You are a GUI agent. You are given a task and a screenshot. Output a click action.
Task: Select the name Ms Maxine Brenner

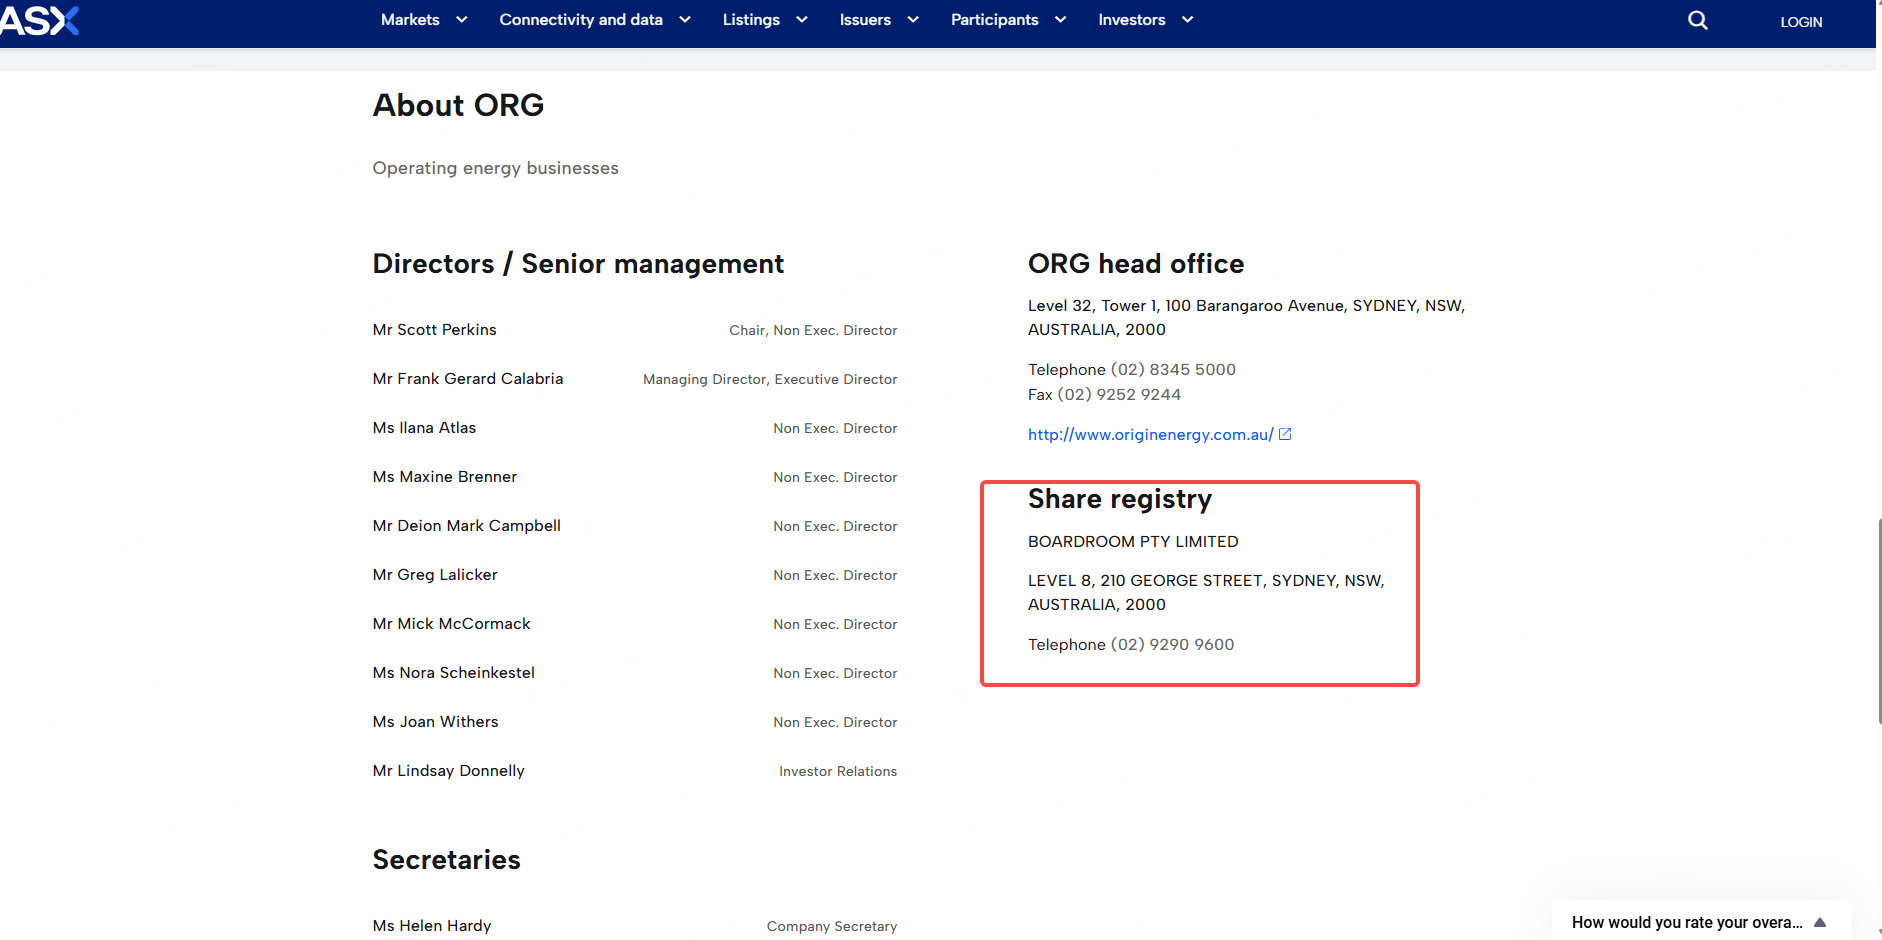tap(445, 477)
